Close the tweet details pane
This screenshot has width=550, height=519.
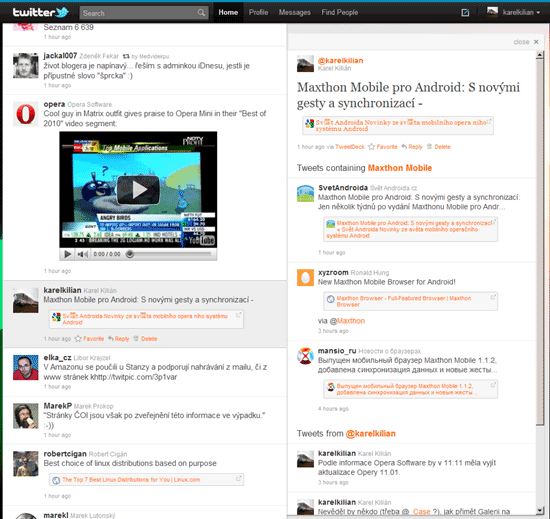tap(526, 42)
